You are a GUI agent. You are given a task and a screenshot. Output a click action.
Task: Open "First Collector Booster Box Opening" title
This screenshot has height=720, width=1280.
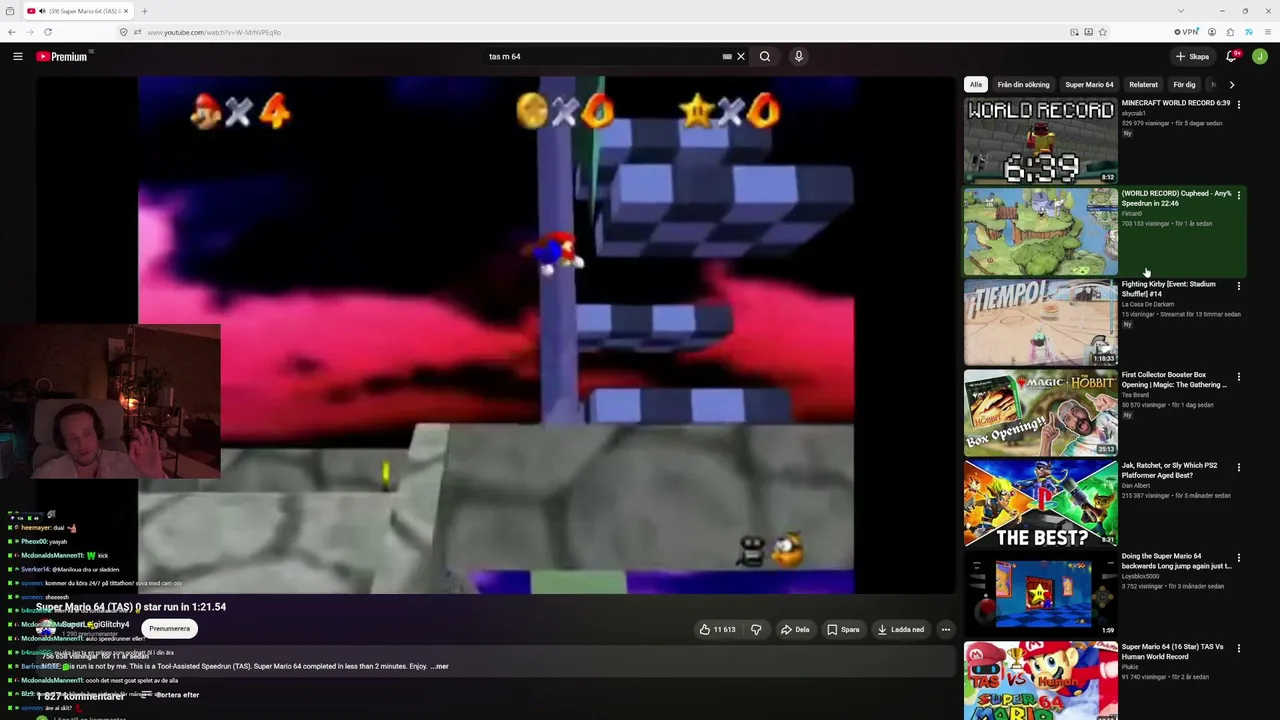tap(1174, 380)
